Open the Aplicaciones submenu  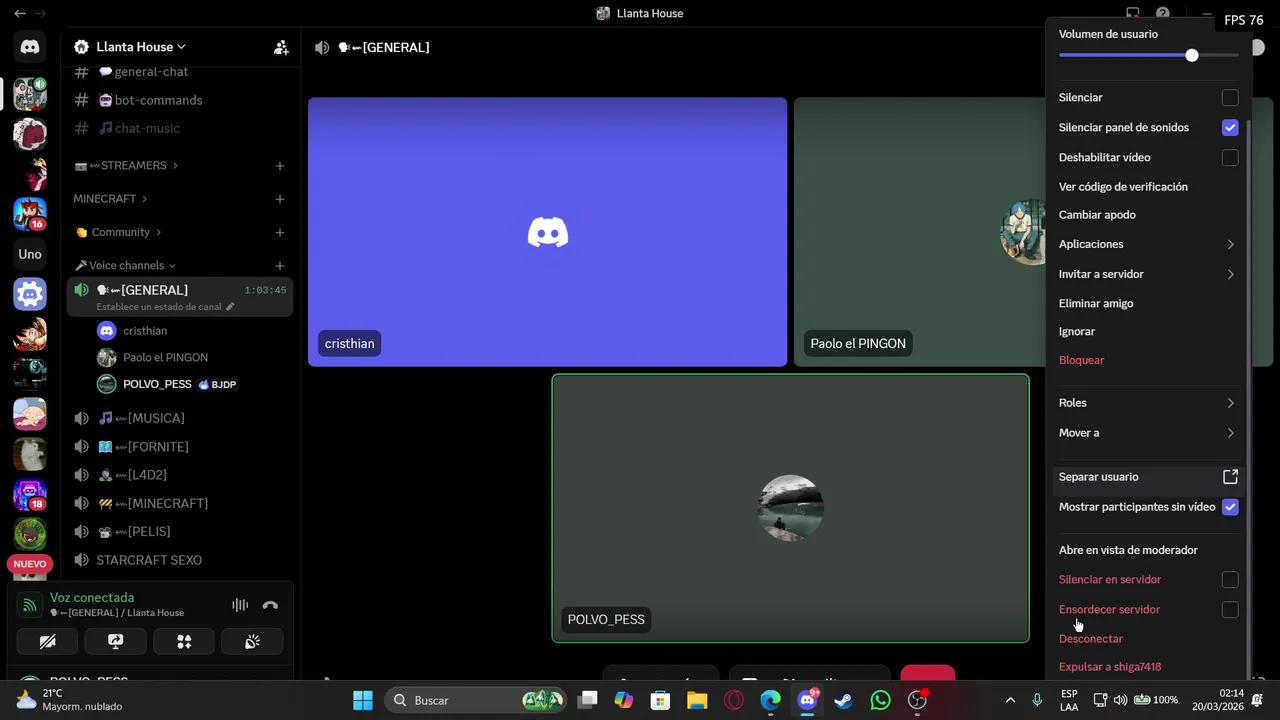(1148, 244)
